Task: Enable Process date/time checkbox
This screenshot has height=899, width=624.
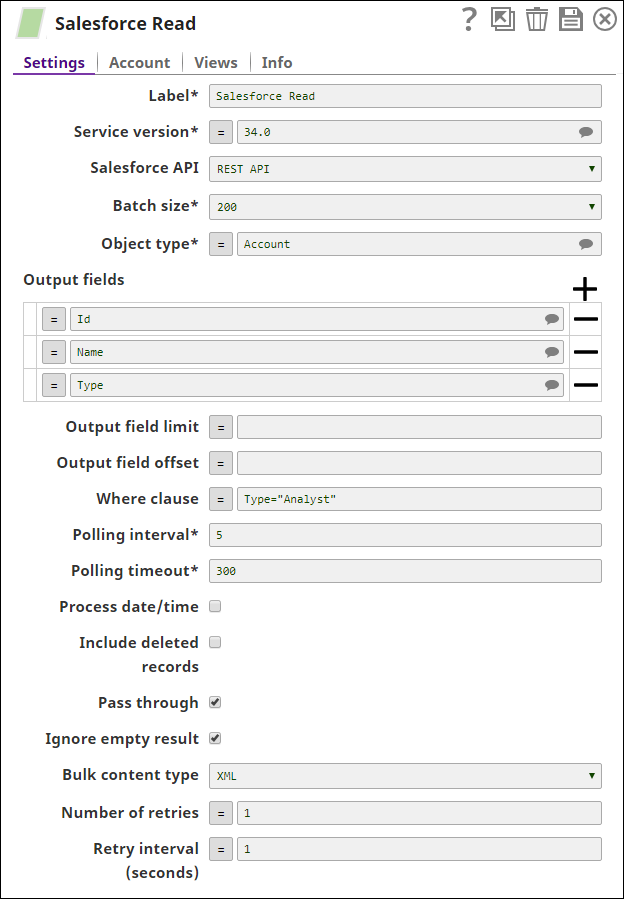Action: click(x=215, y=607)
